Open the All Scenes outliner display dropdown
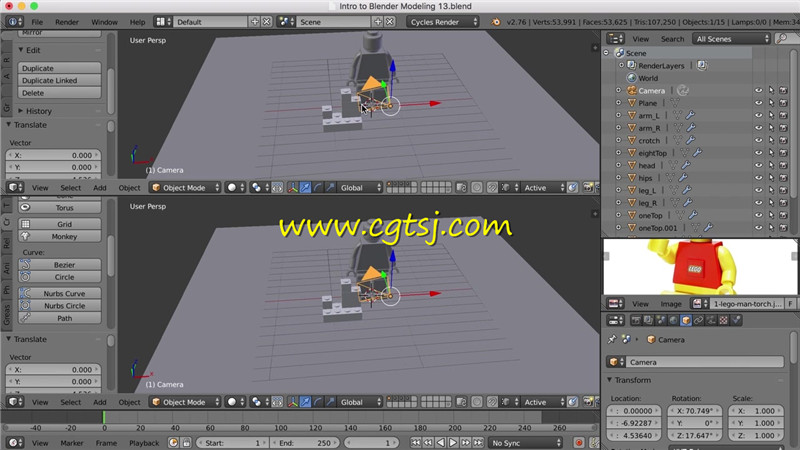 (x=731, y=39)
